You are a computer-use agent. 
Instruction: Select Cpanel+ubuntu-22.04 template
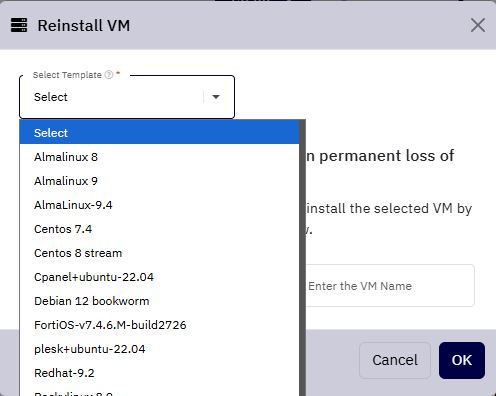159,277
